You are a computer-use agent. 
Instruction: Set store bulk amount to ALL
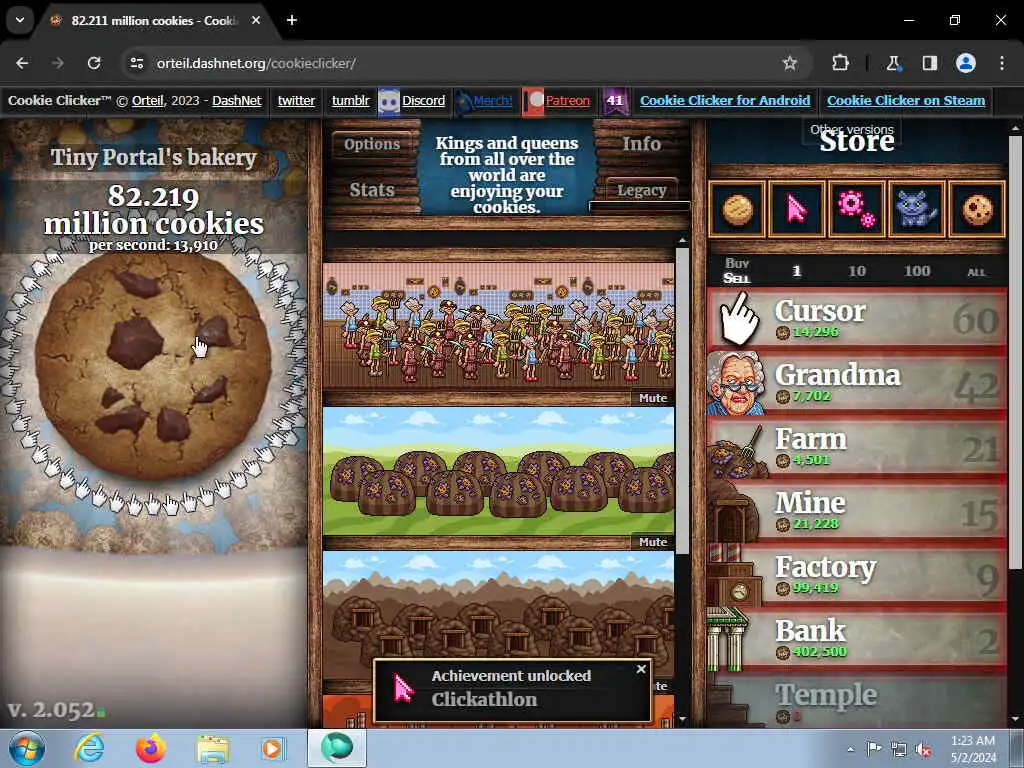976,272
